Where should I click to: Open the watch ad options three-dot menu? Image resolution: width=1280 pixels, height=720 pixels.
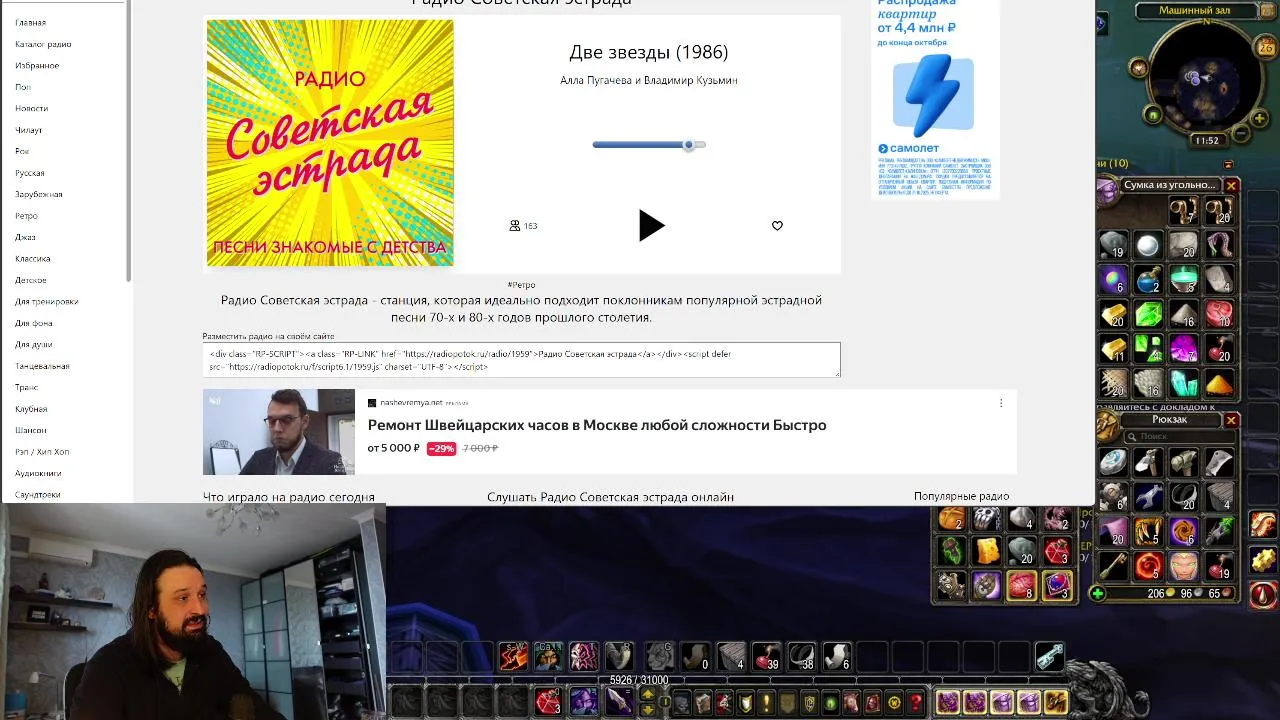[1001, 403]
